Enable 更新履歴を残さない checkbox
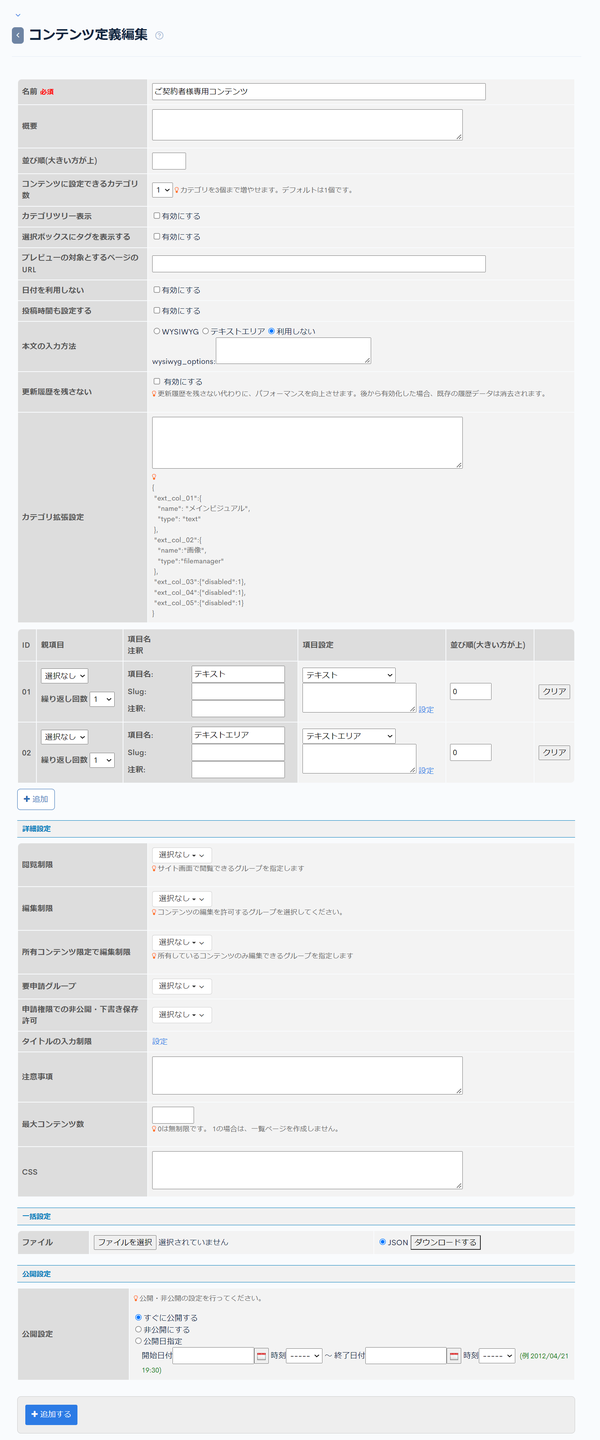 click(x=156, y=381)
